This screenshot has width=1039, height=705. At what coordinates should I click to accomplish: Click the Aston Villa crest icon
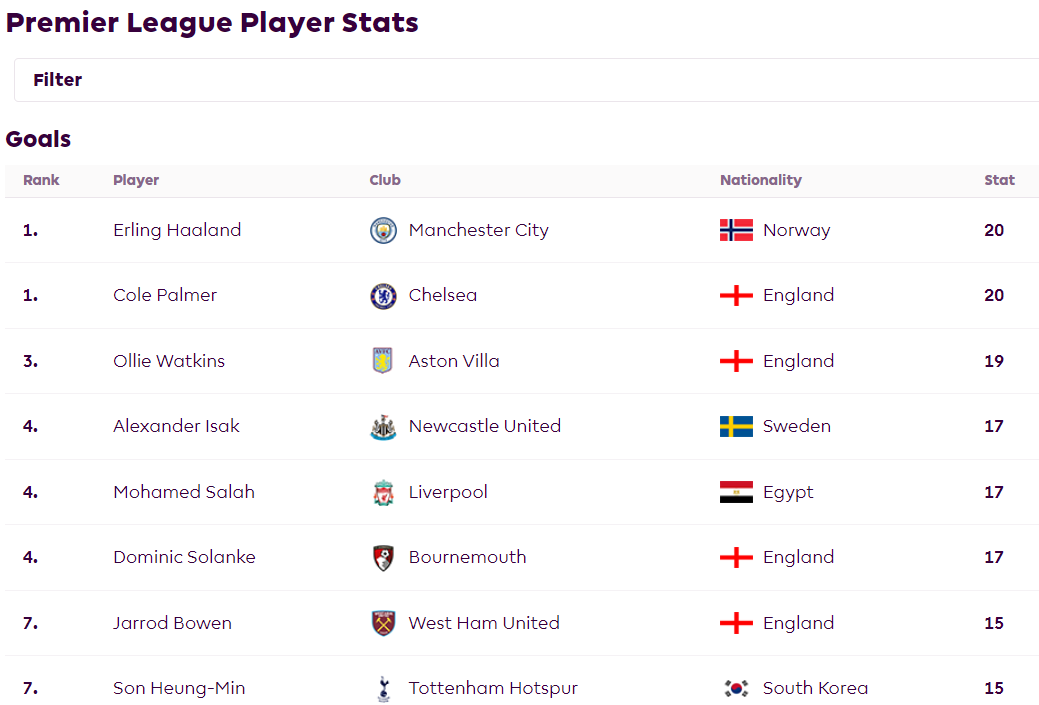pos(383,361)
